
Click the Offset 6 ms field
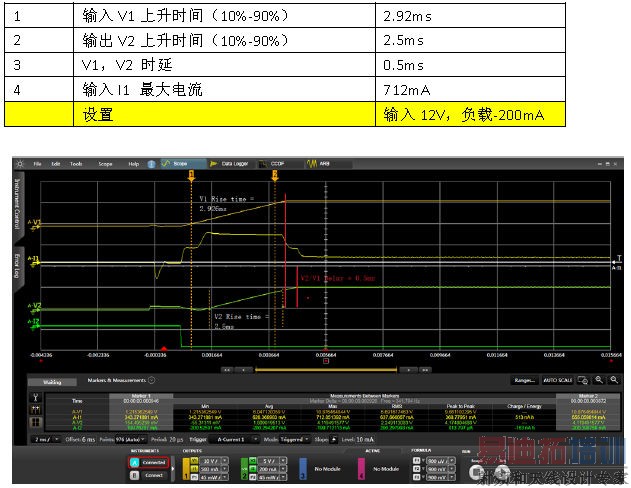[80, 439]
